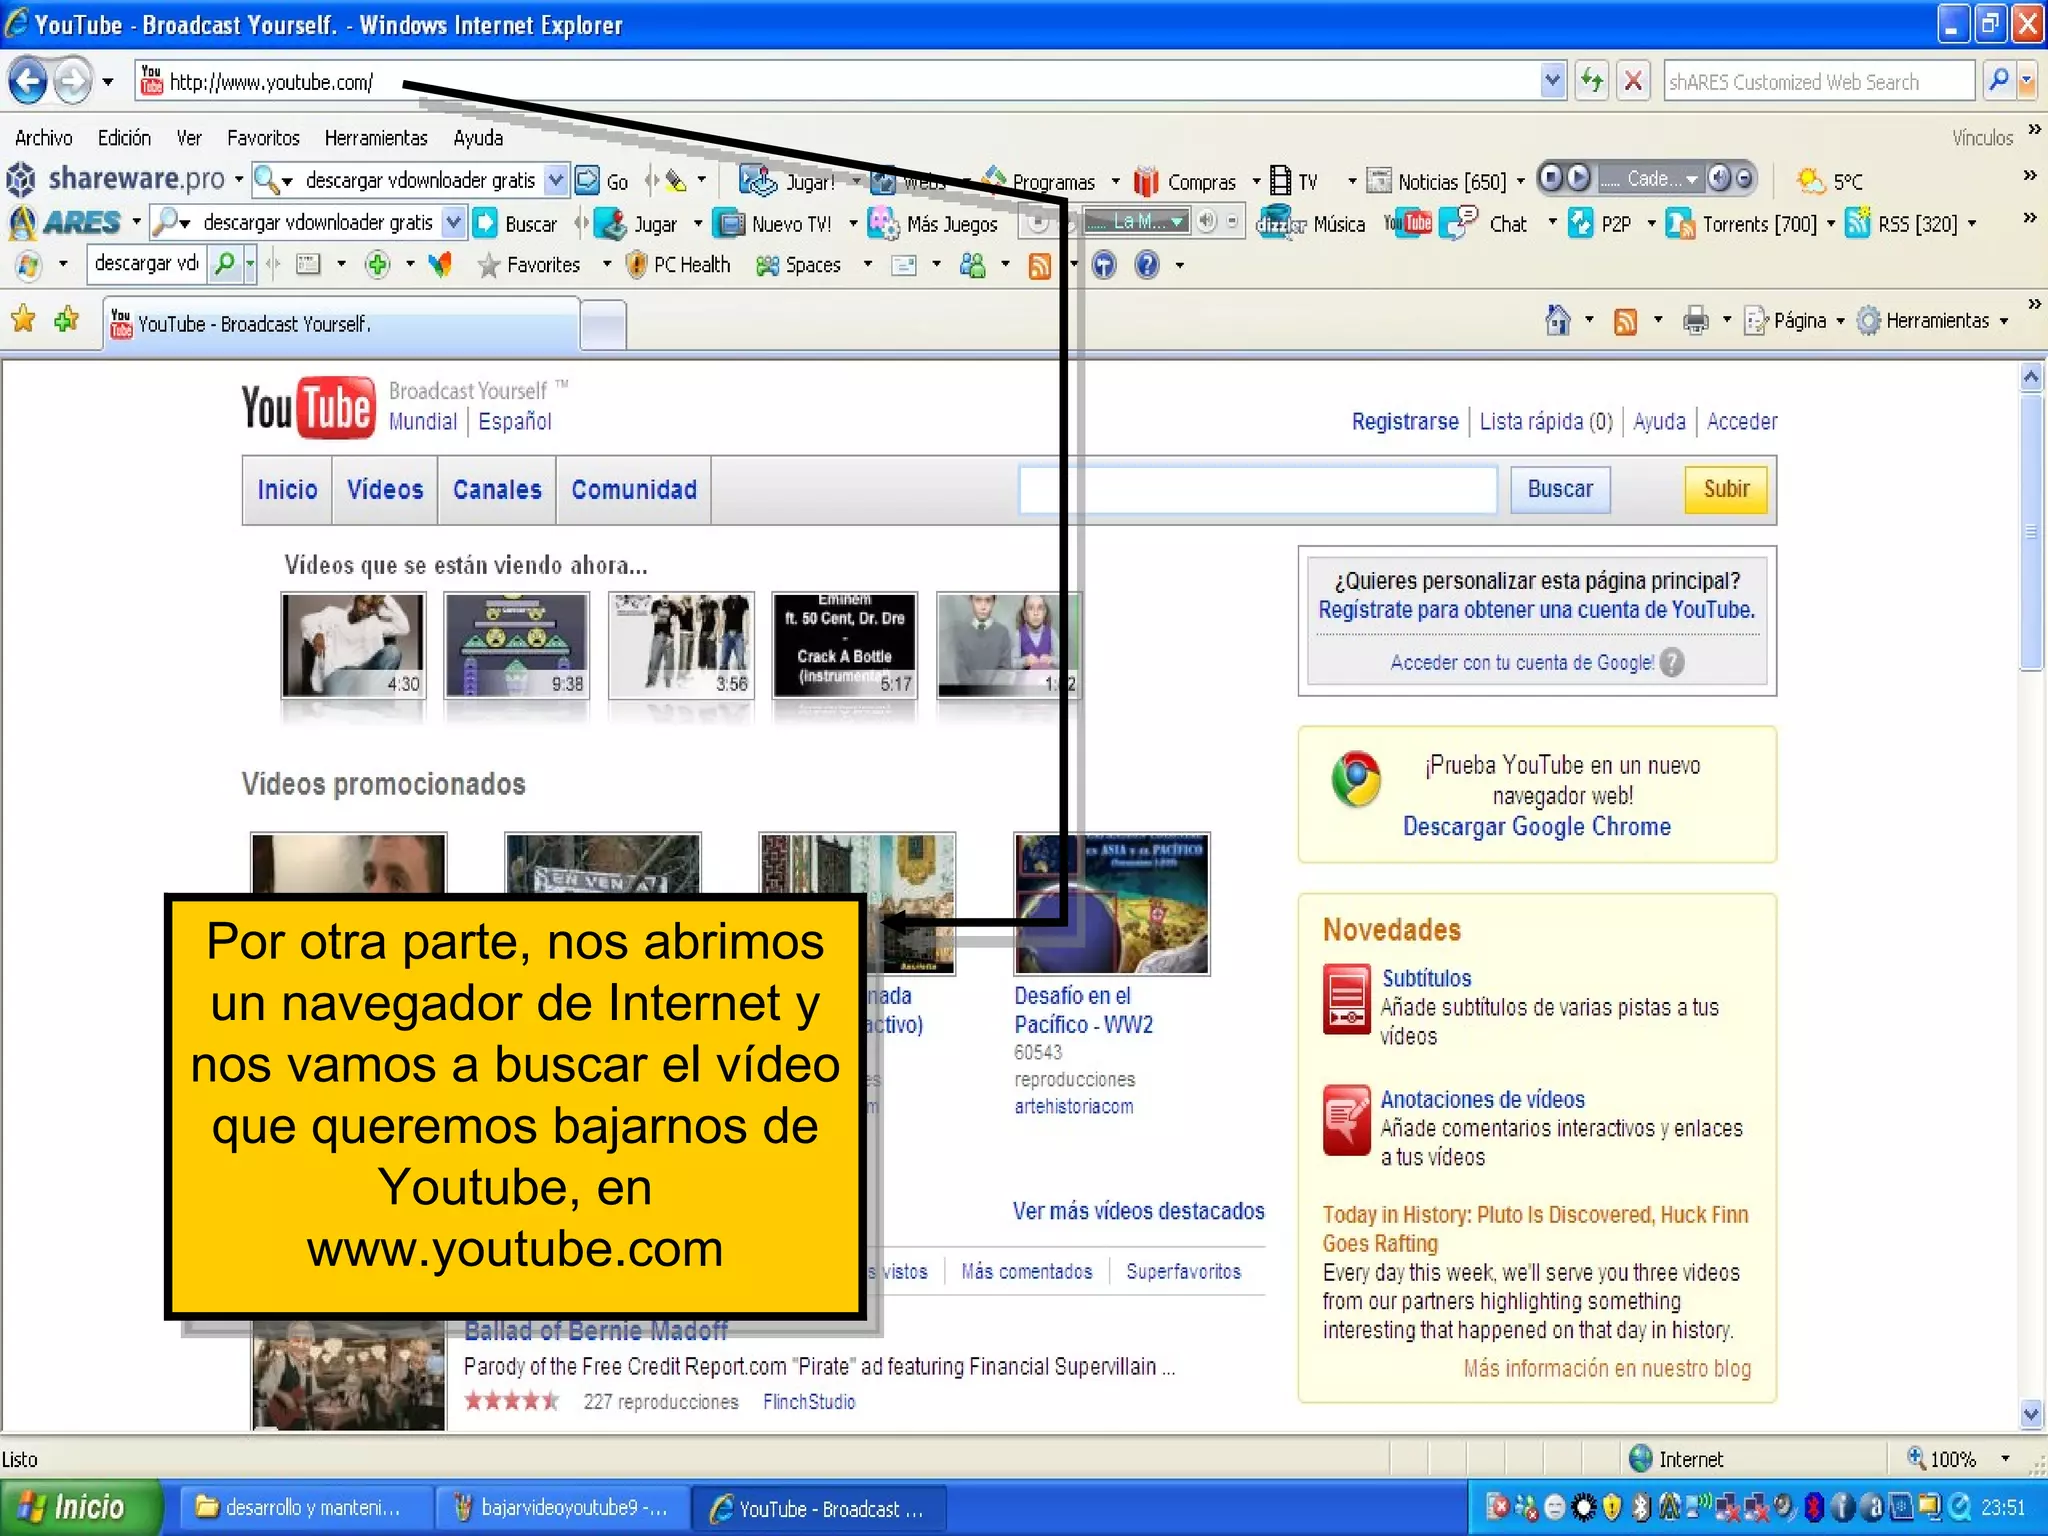Click the search magnifier beside shARES box
The width and height of the screenshot is (2048, 1536).
click(1998, 81)
